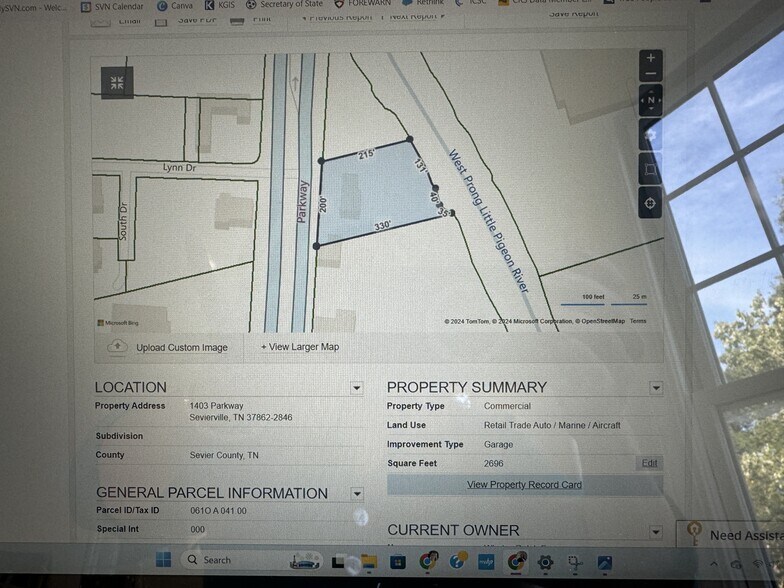Click View Larger Map link
Screen dimensions: 784x588
click(x=300, y=347)
